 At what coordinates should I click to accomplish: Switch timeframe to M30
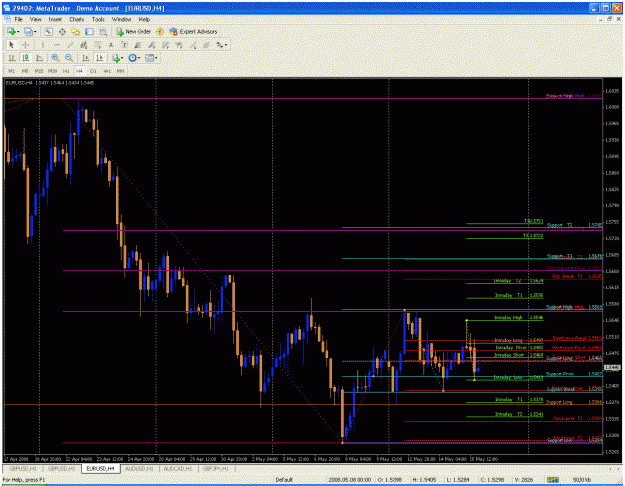[x=52, y=71]
